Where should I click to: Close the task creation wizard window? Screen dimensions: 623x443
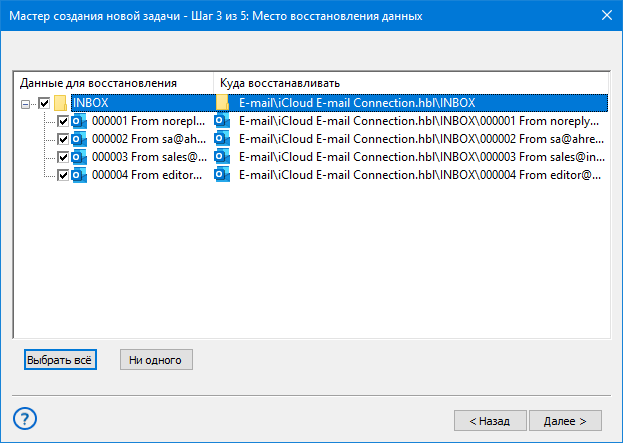(x=607, y=15)
